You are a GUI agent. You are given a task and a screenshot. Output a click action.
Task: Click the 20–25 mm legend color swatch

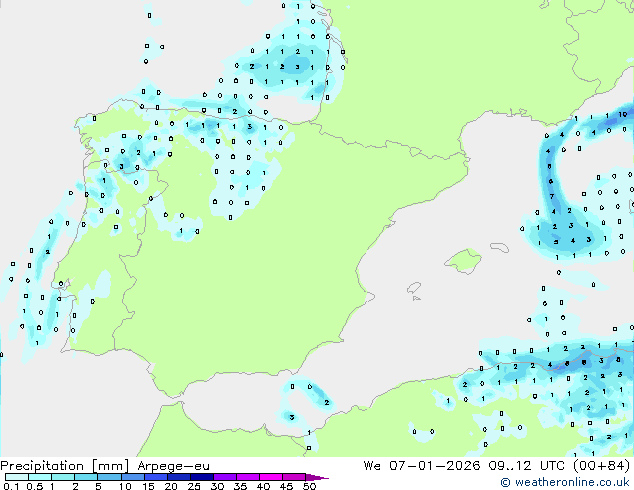pos(178,477)
